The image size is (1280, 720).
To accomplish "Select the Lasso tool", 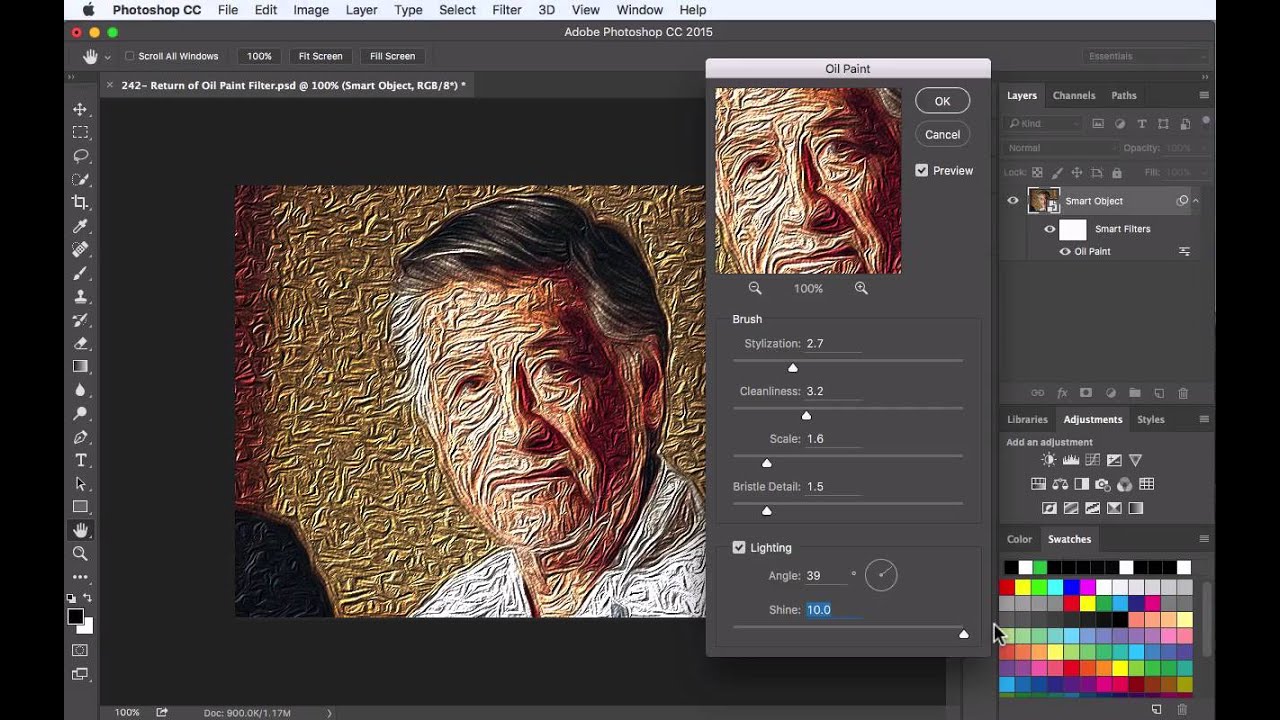I will tap(81, 156).
